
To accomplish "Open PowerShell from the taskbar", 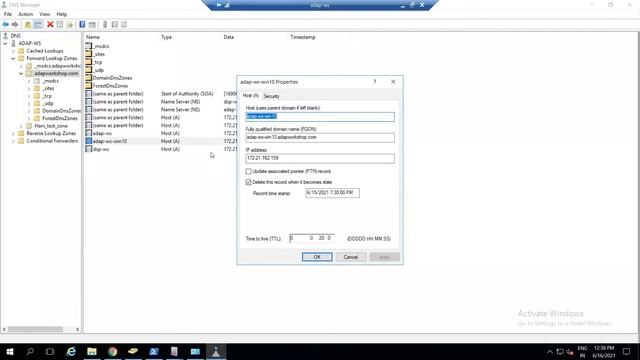I will [154, 351].
